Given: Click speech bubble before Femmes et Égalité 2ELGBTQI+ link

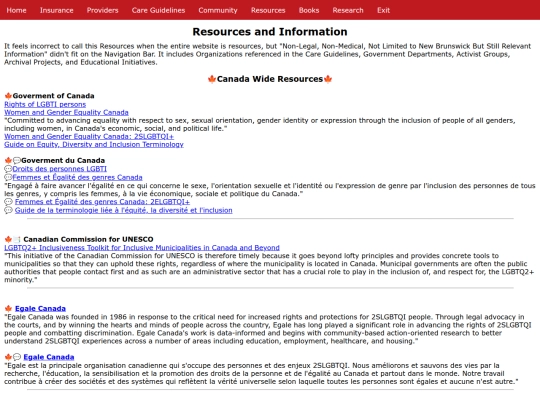Looking at the screenshot, I should 9,202.
